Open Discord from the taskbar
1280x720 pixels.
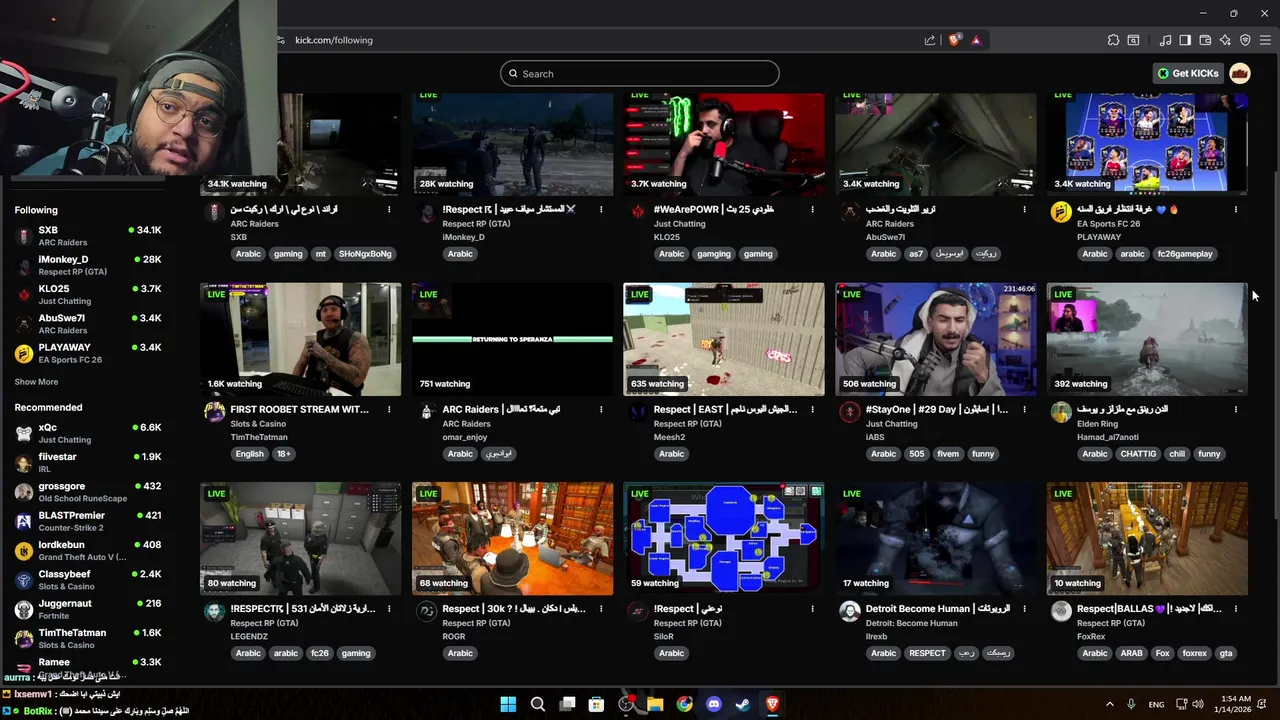[x=714, y=704]
